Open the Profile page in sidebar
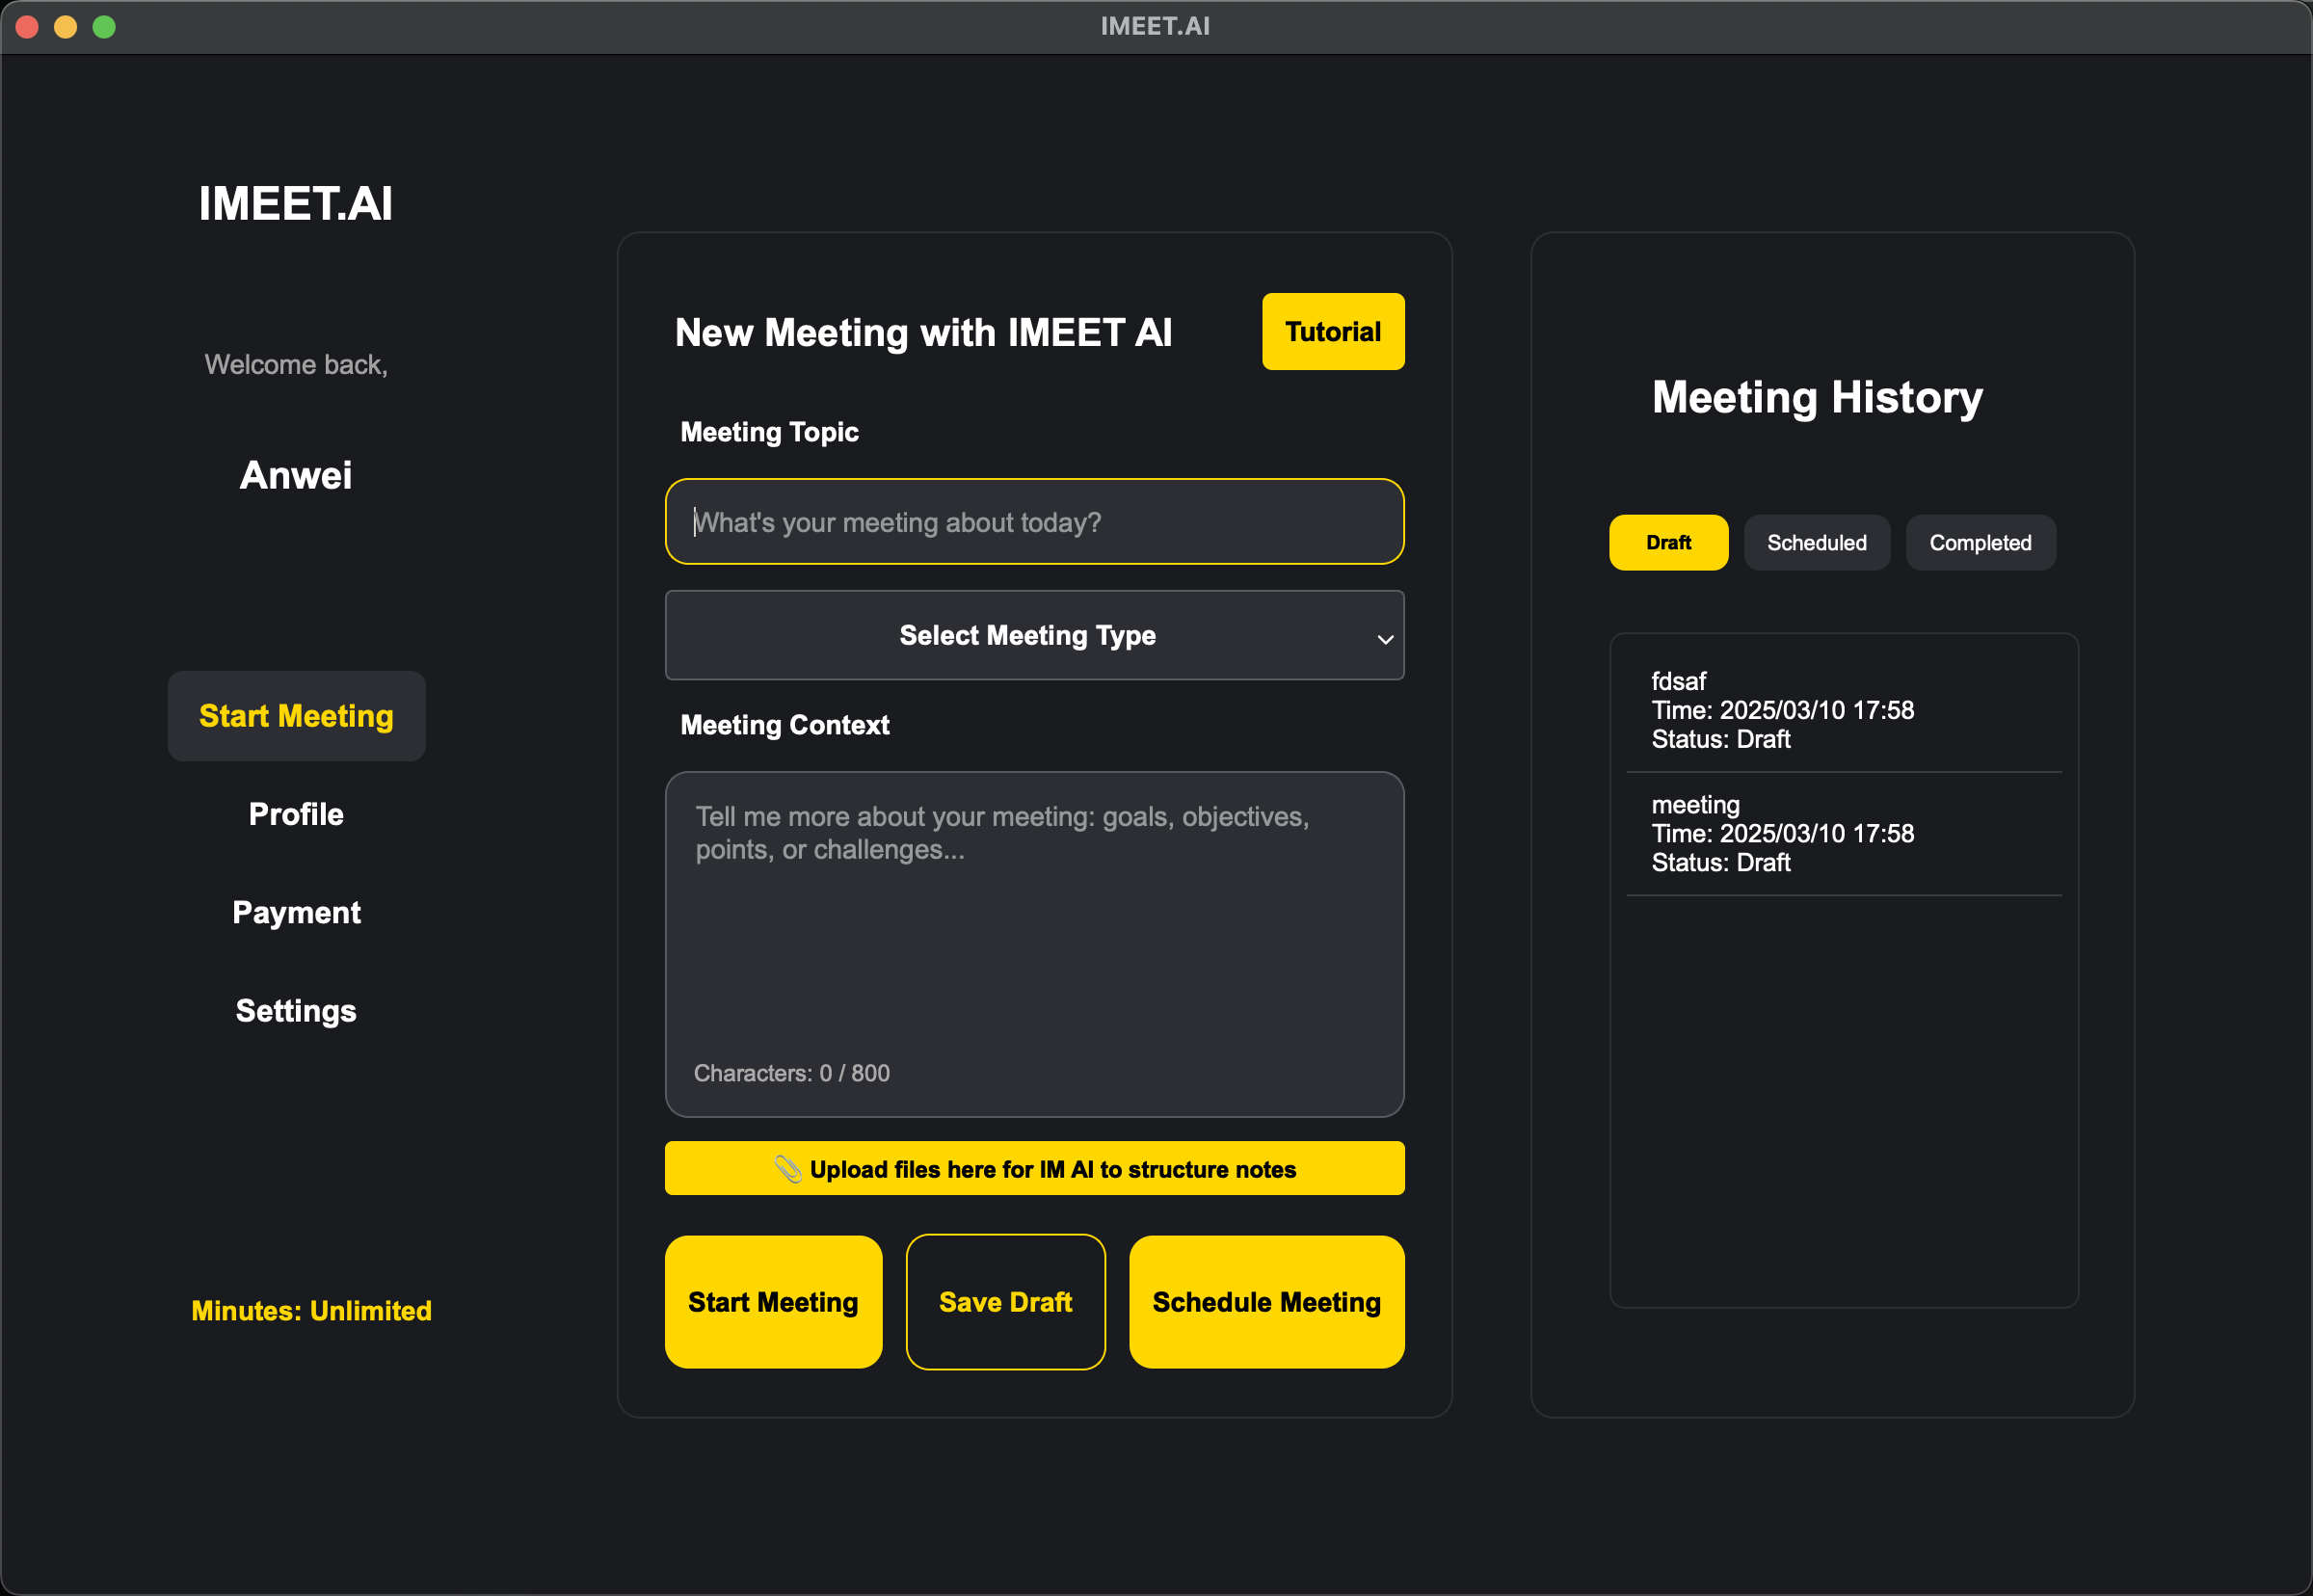 point(296,814)
